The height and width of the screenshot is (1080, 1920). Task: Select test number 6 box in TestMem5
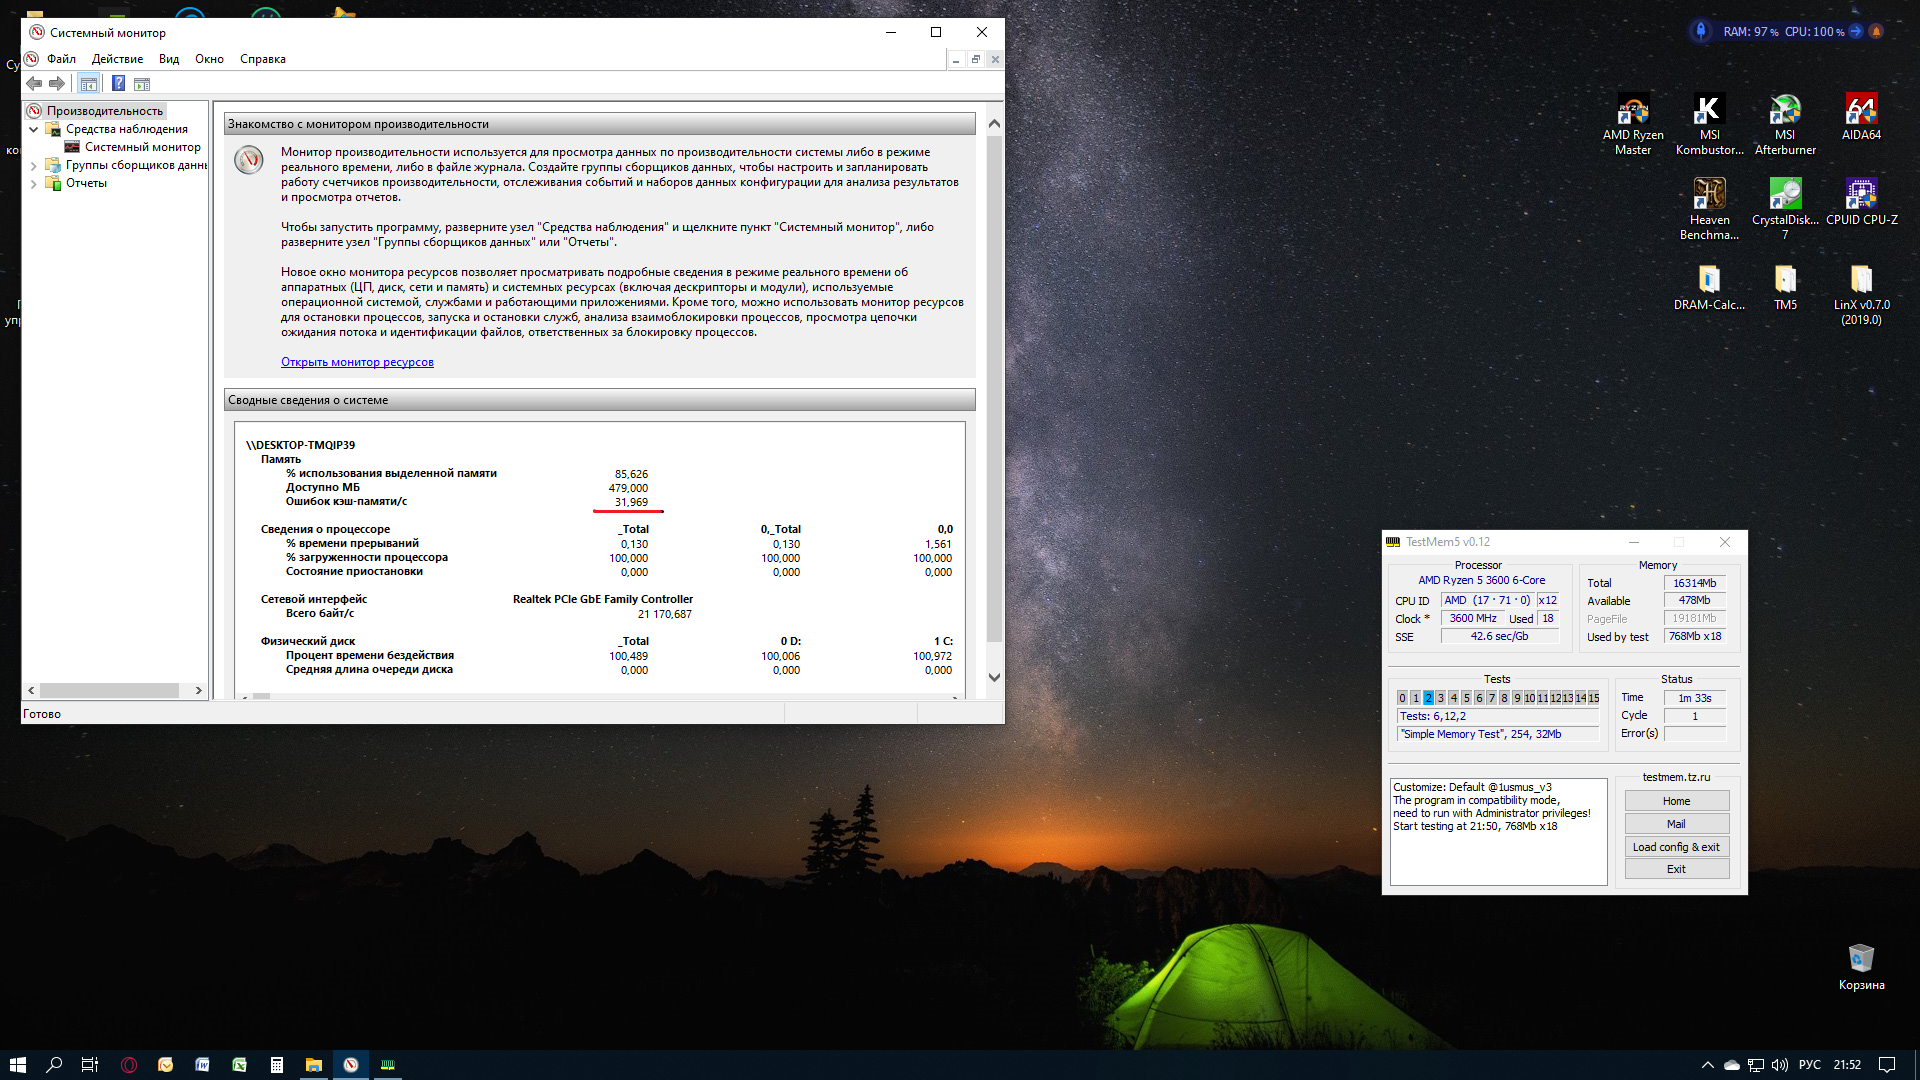(x=1479, y=698)
